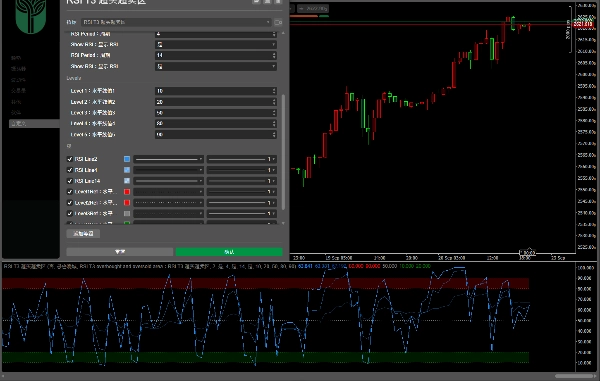Select the highlighted sidebar category item
The height and width of the screenshot is (381, 600).
click(x=34, y=124)
